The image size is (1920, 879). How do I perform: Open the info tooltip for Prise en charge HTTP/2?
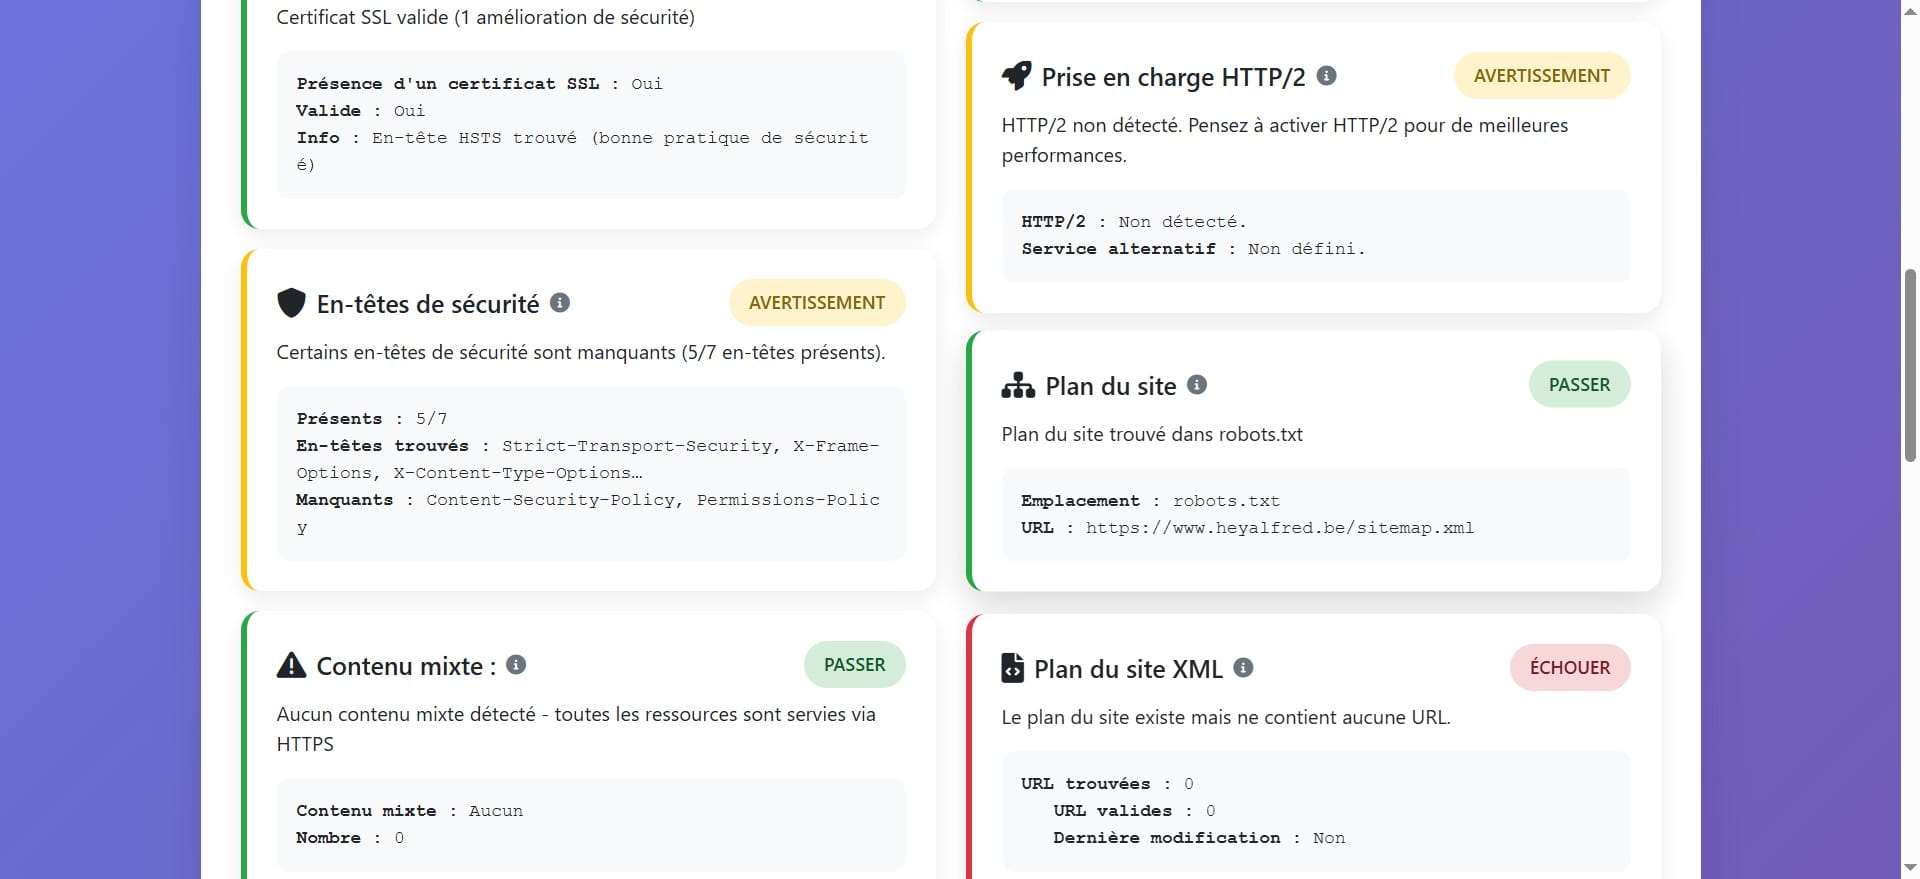1326,75
